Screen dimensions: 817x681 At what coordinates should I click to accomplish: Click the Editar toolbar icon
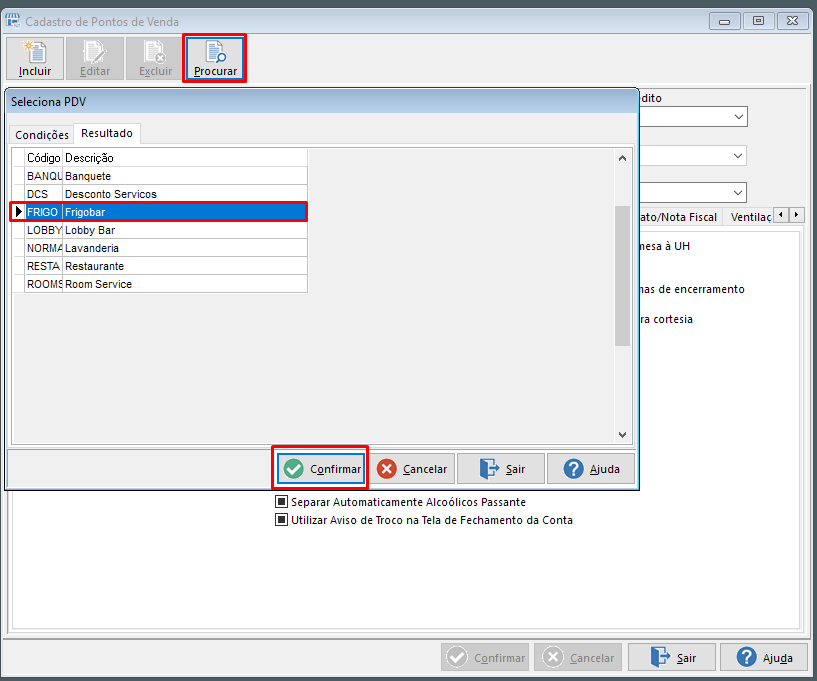95,58
